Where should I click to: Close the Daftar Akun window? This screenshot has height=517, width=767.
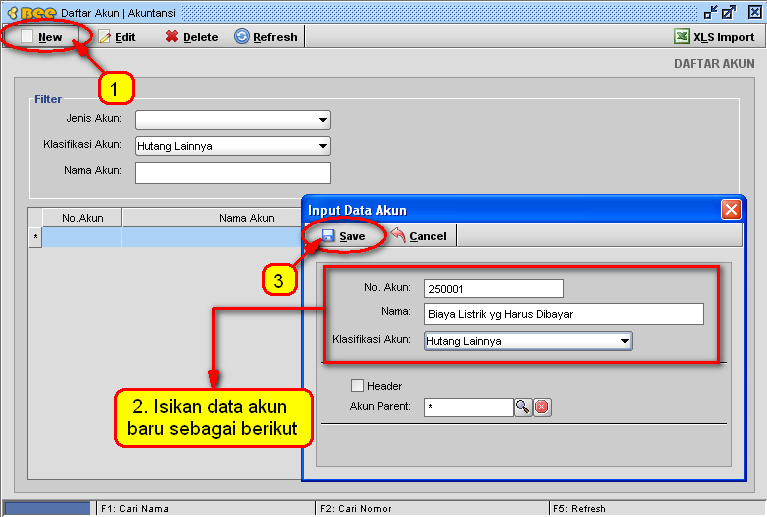(x=754, y=13)
